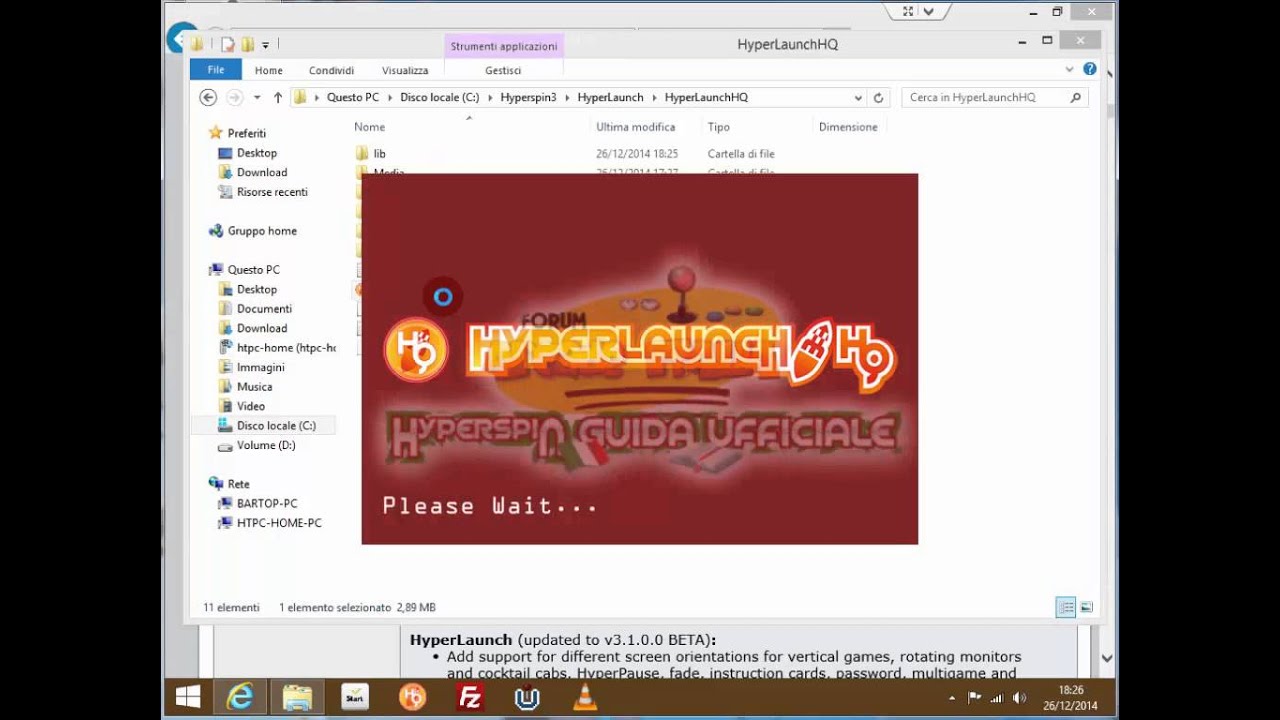Open Customize Quick Access Toolbar dropdown
The height and width of the screenshot is (720, 1280).
(265, 45)
